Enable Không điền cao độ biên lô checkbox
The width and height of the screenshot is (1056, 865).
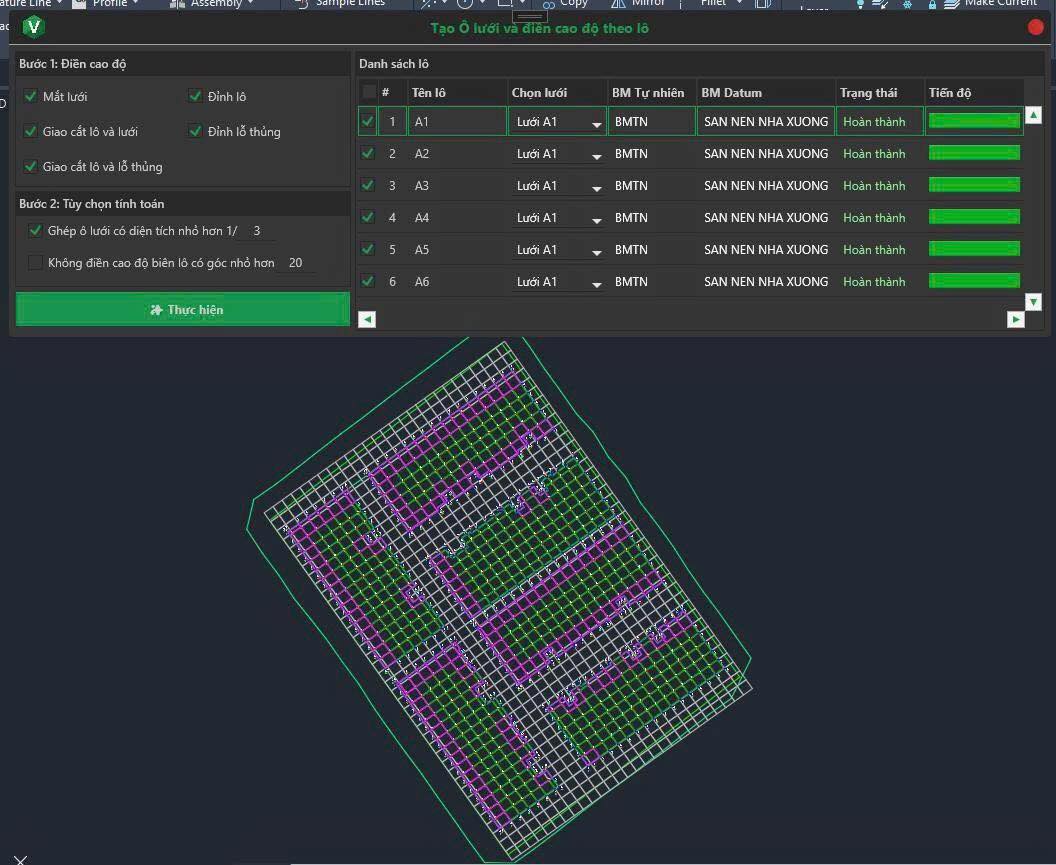coord(35,263)
